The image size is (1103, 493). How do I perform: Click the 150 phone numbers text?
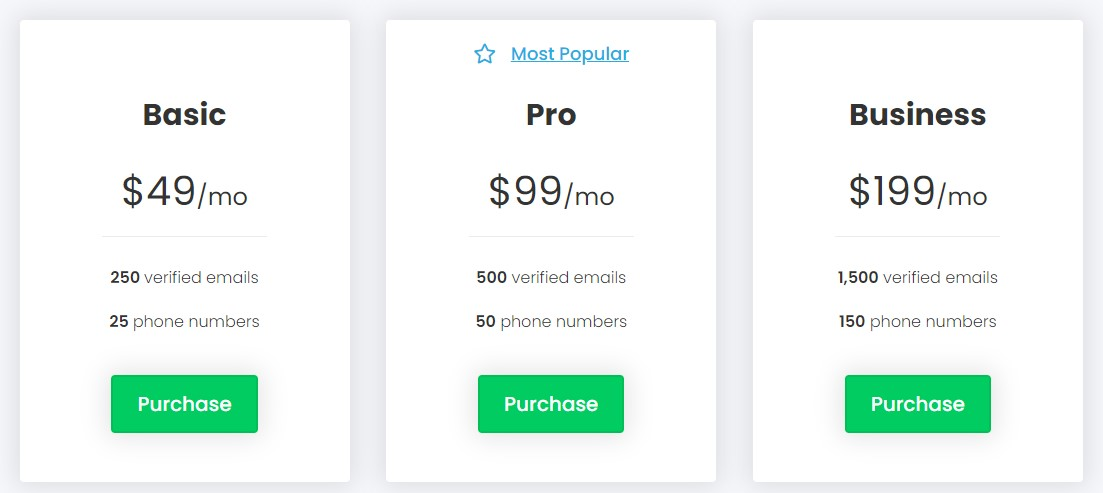pyautogui.click(x=917, y=321)
